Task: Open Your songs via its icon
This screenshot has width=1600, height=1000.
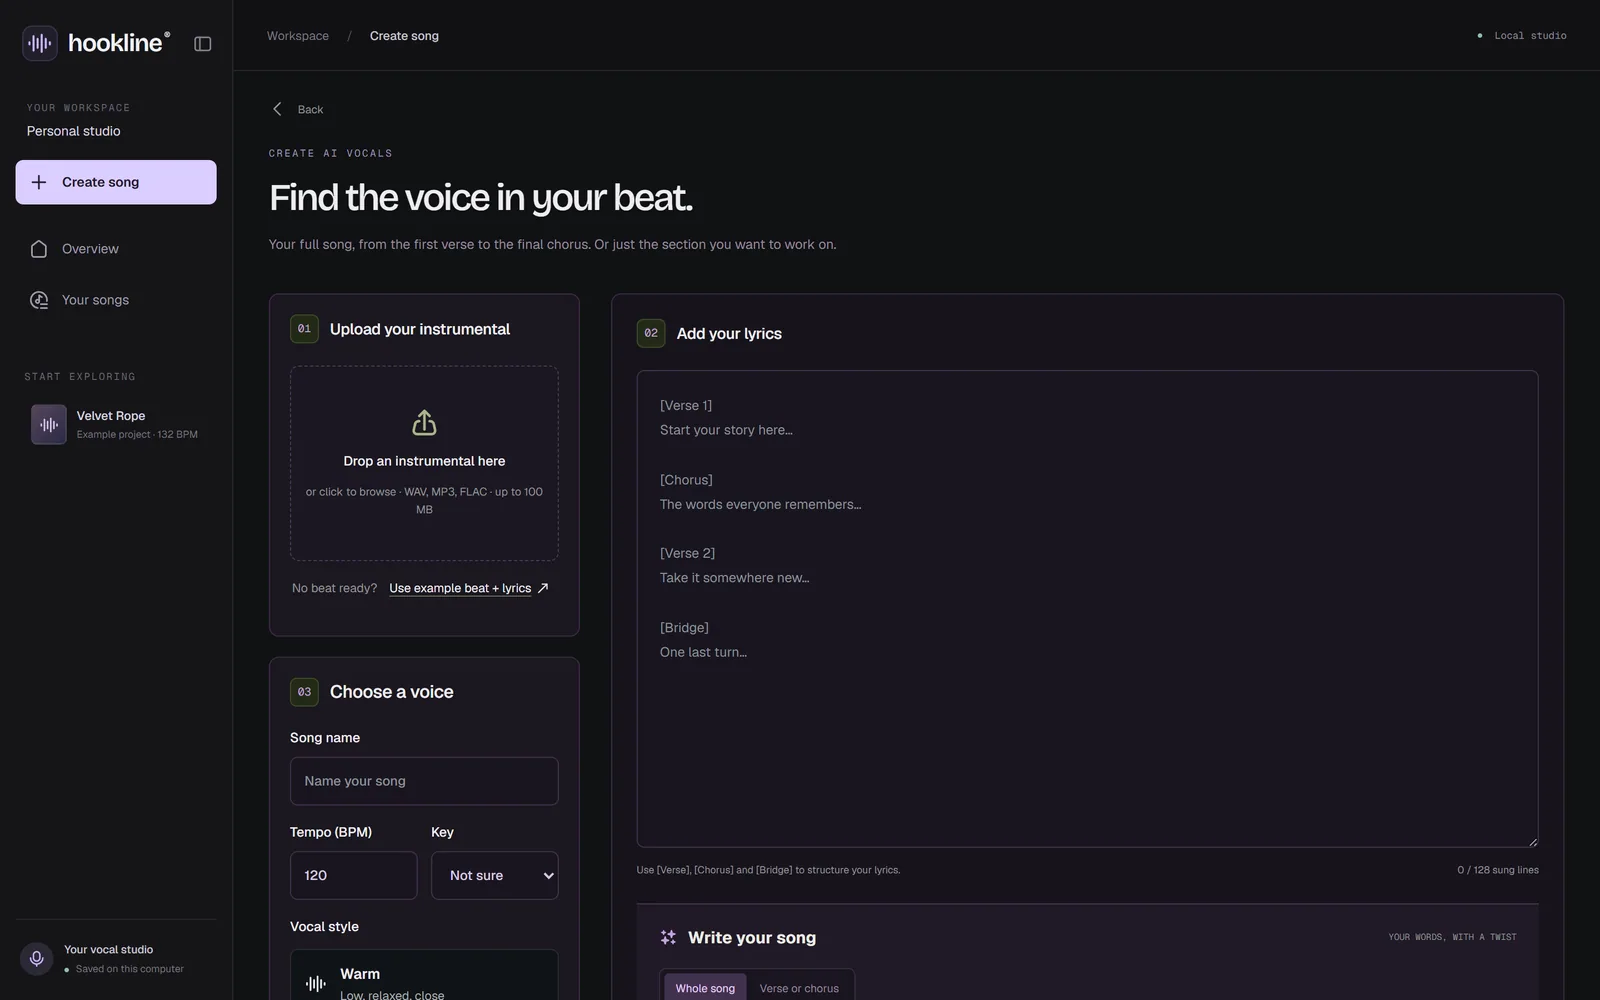Action: coord(39,300)
